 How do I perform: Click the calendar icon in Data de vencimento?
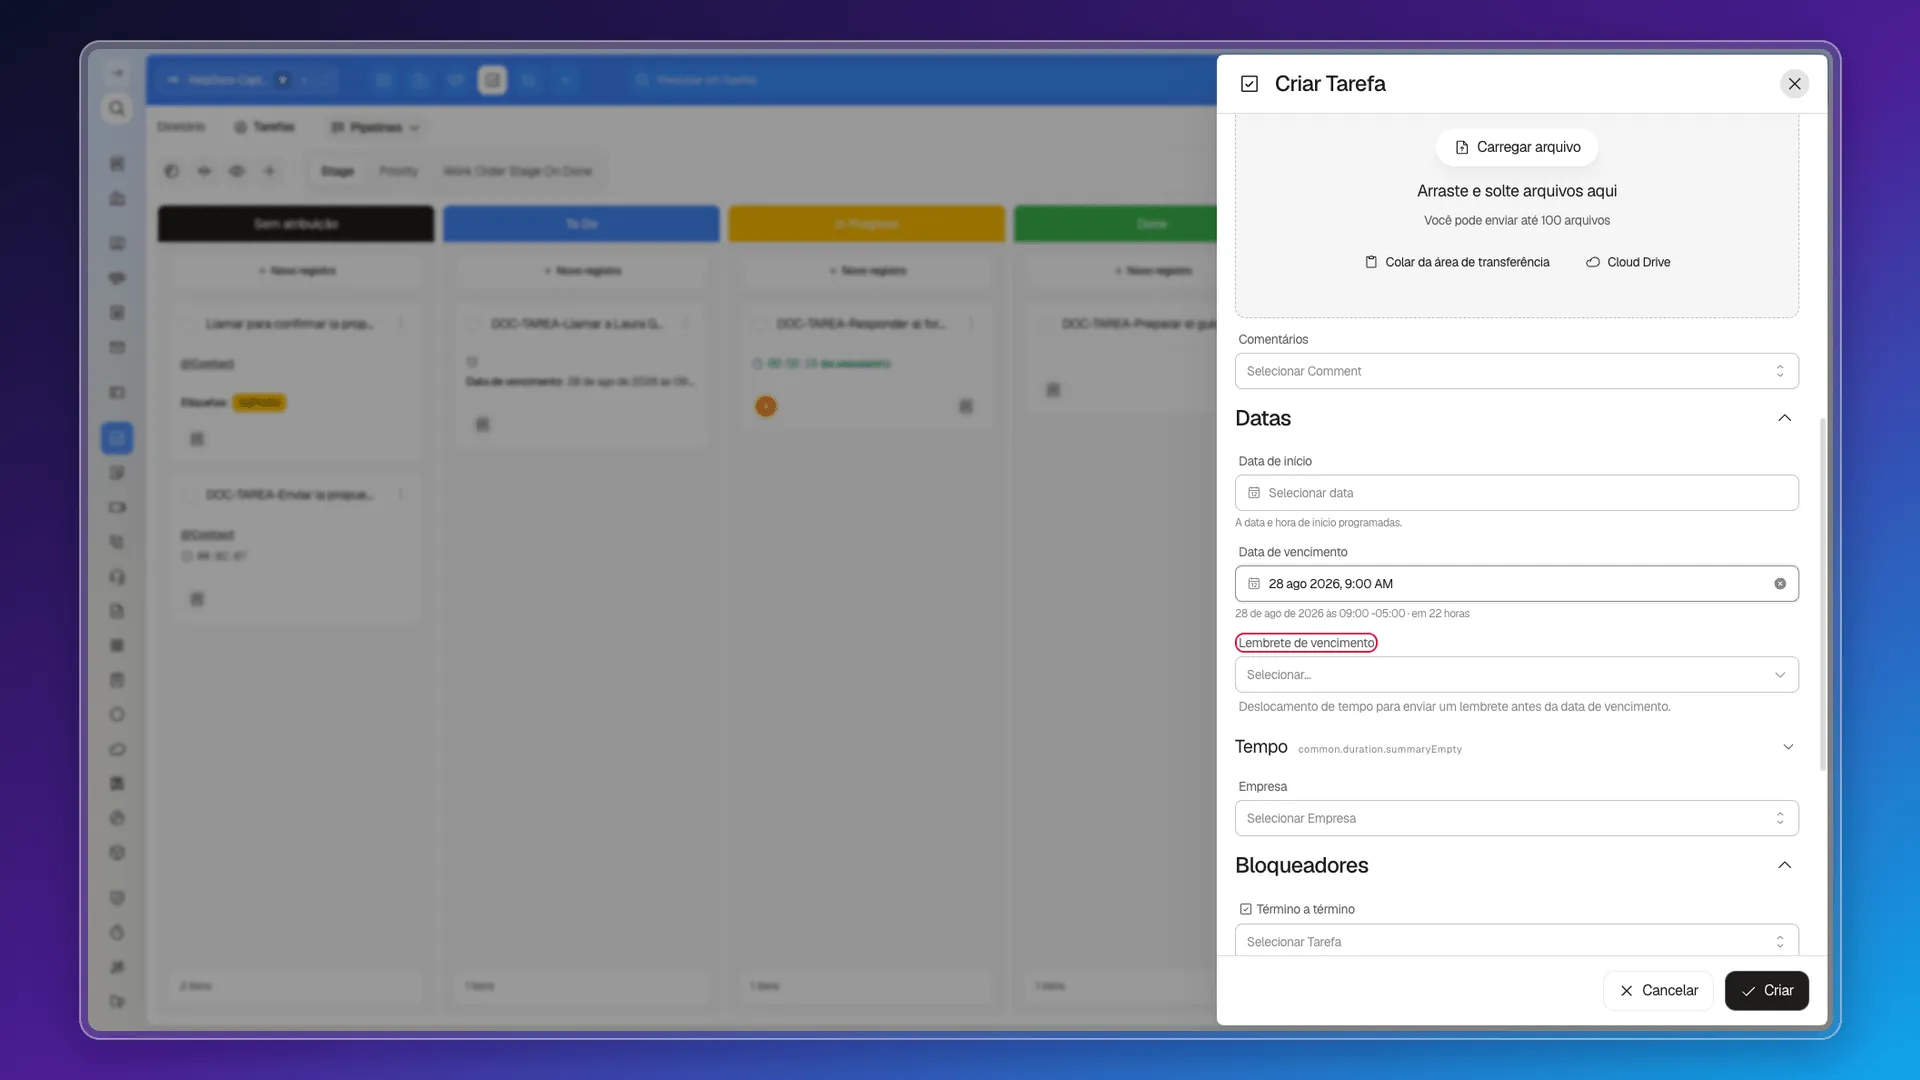[1254, 584]
